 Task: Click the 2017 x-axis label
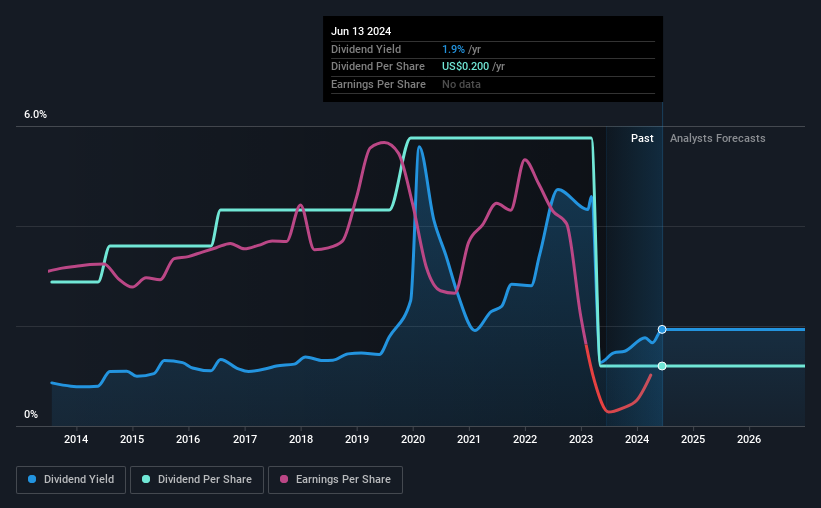click(x=245, y=439)
